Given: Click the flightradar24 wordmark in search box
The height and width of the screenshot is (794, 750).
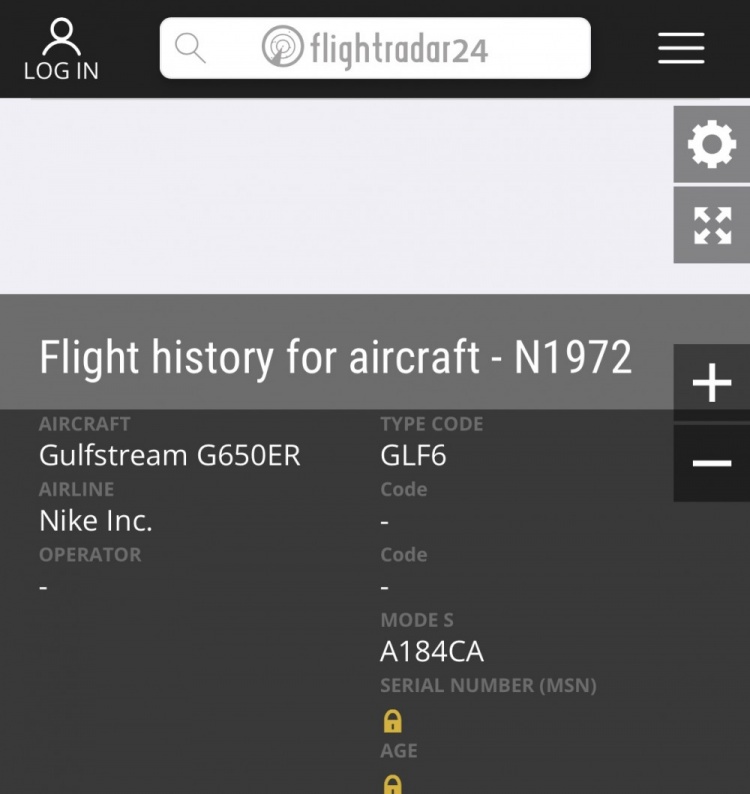Looking at the screenshot, I should pyautogui.click(x=398, y=48).
